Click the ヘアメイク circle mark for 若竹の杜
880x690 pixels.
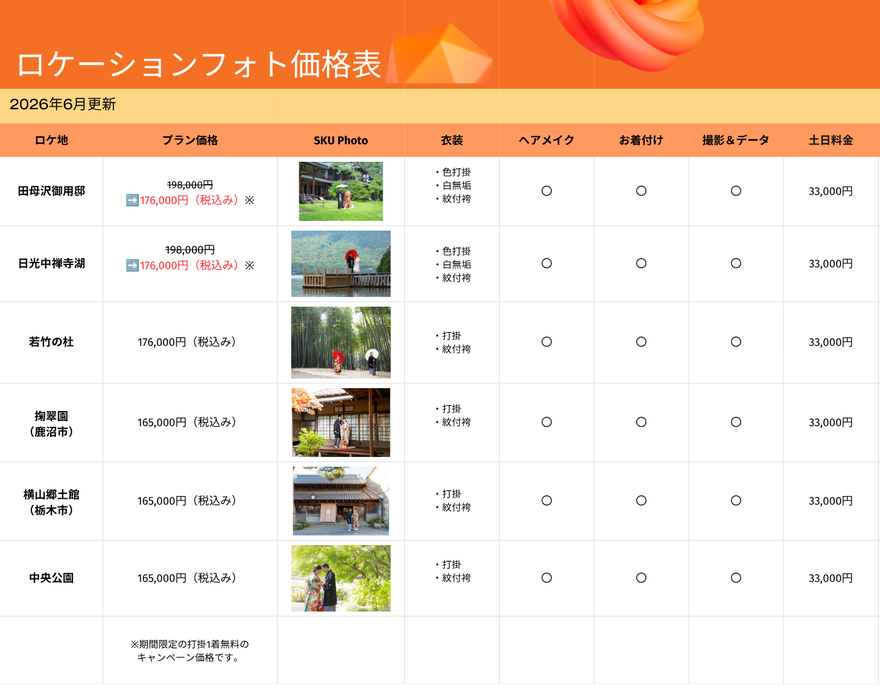point(547,342)
